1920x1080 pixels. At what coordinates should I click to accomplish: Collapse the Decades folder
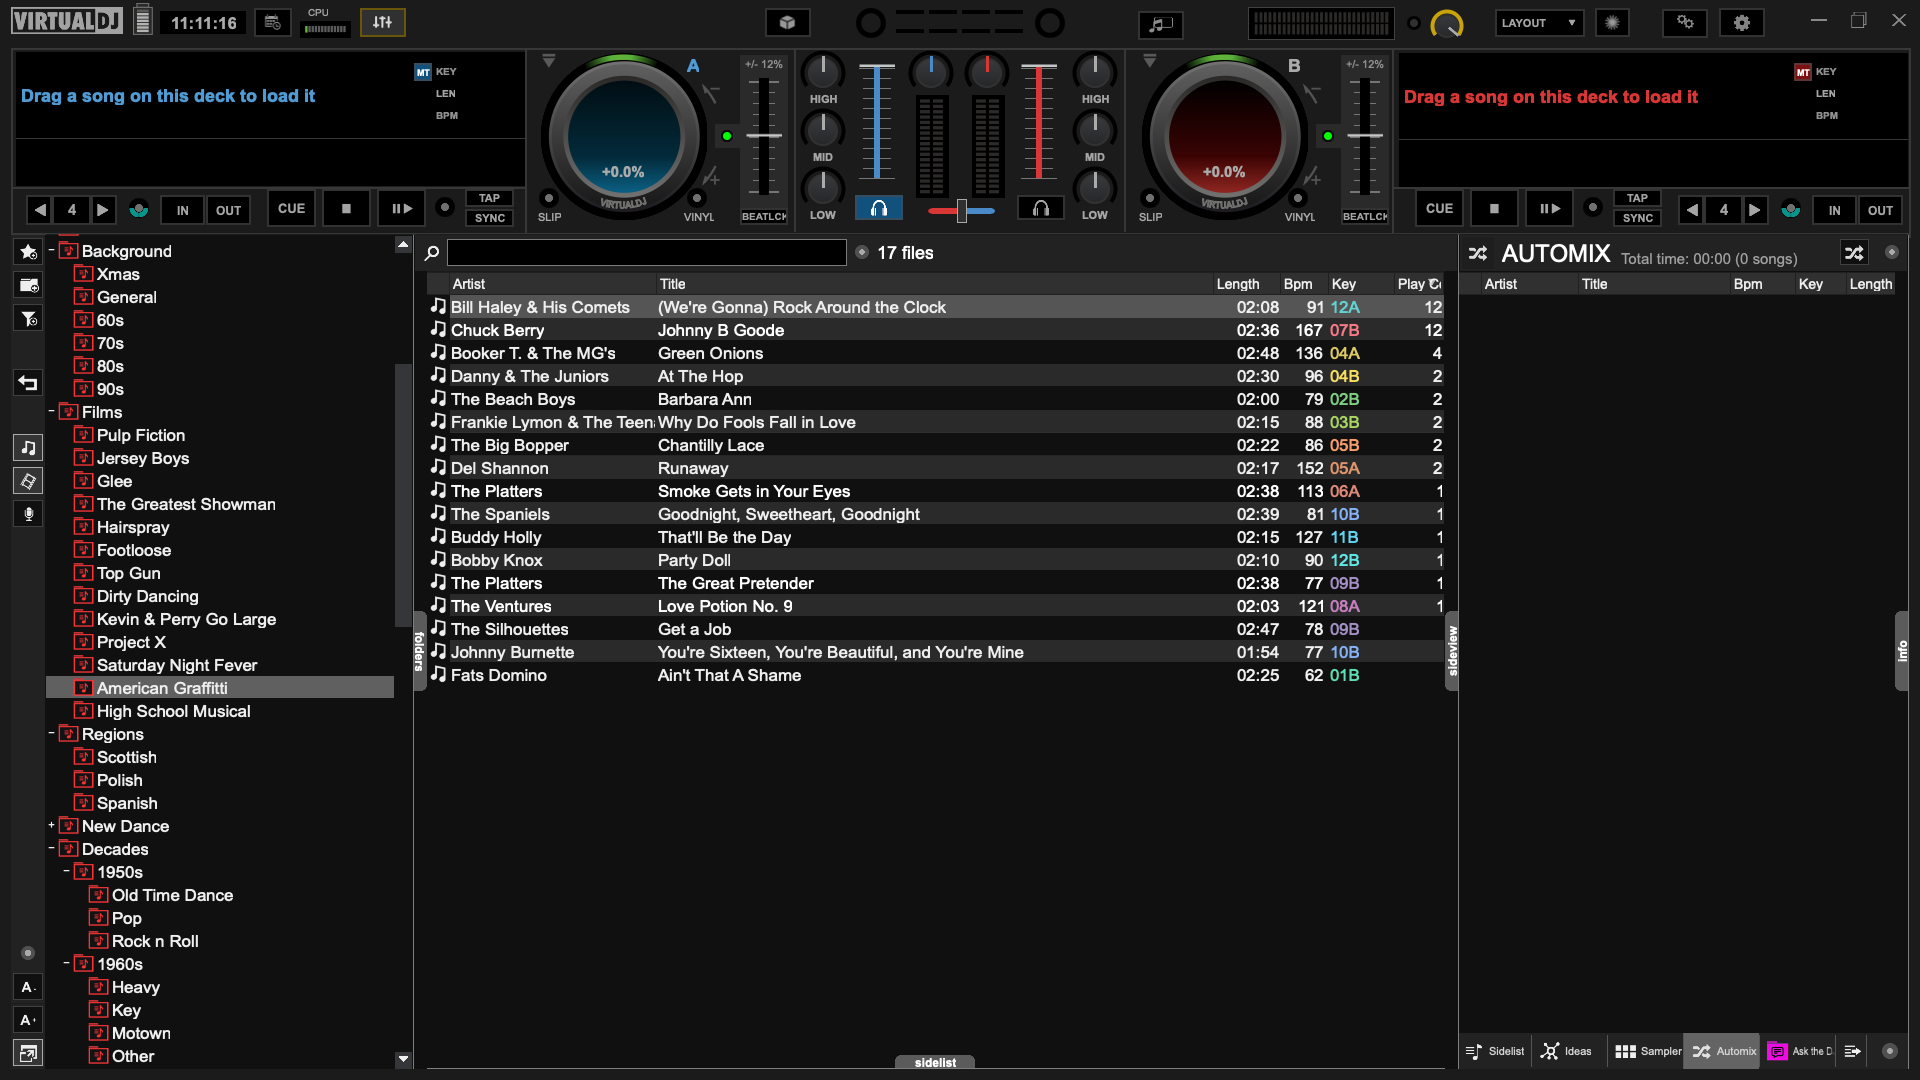tap(51, 848)
